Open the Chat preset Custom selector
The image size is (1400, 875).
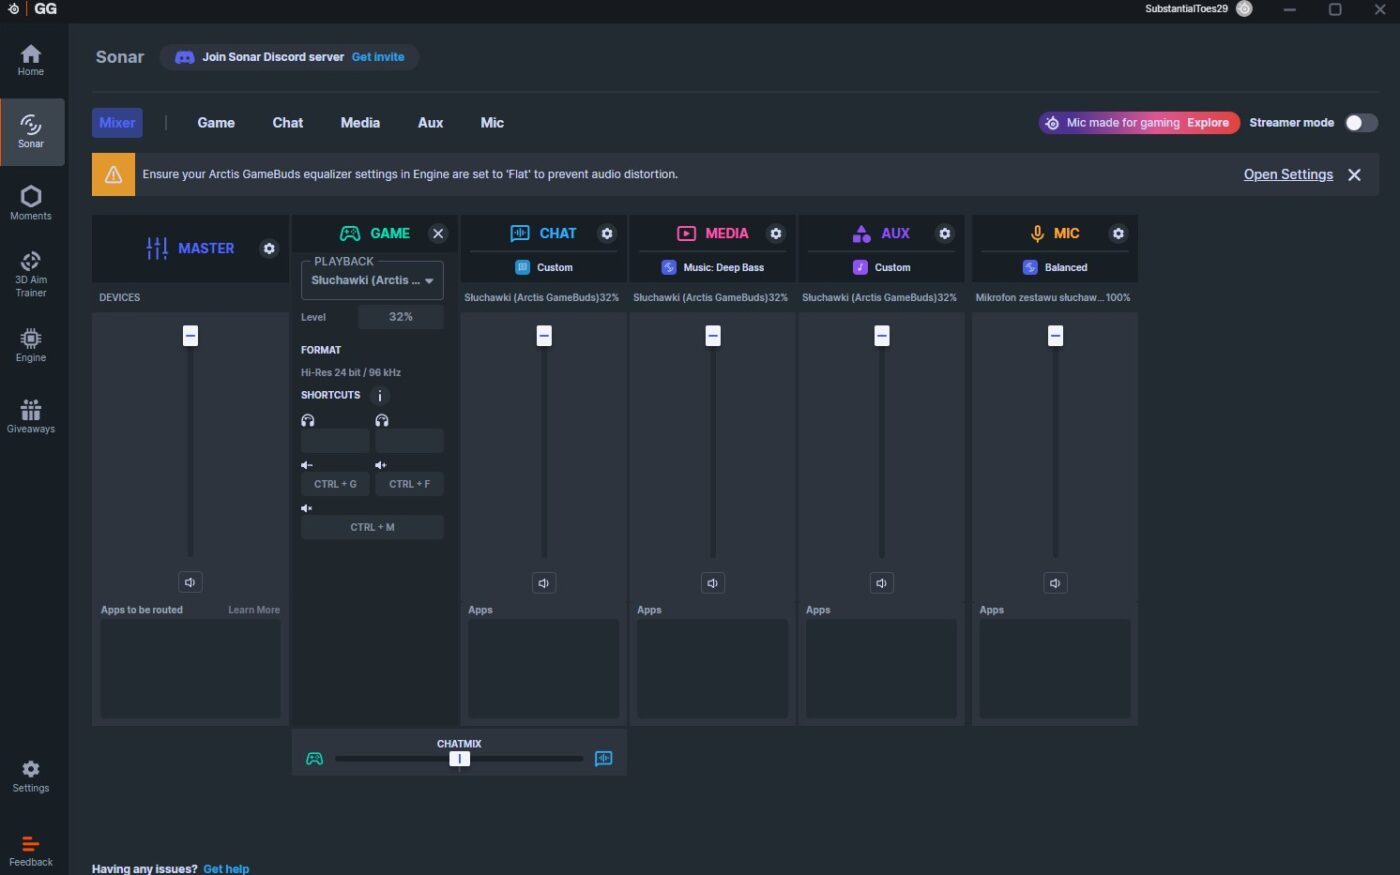click(544, 267)
